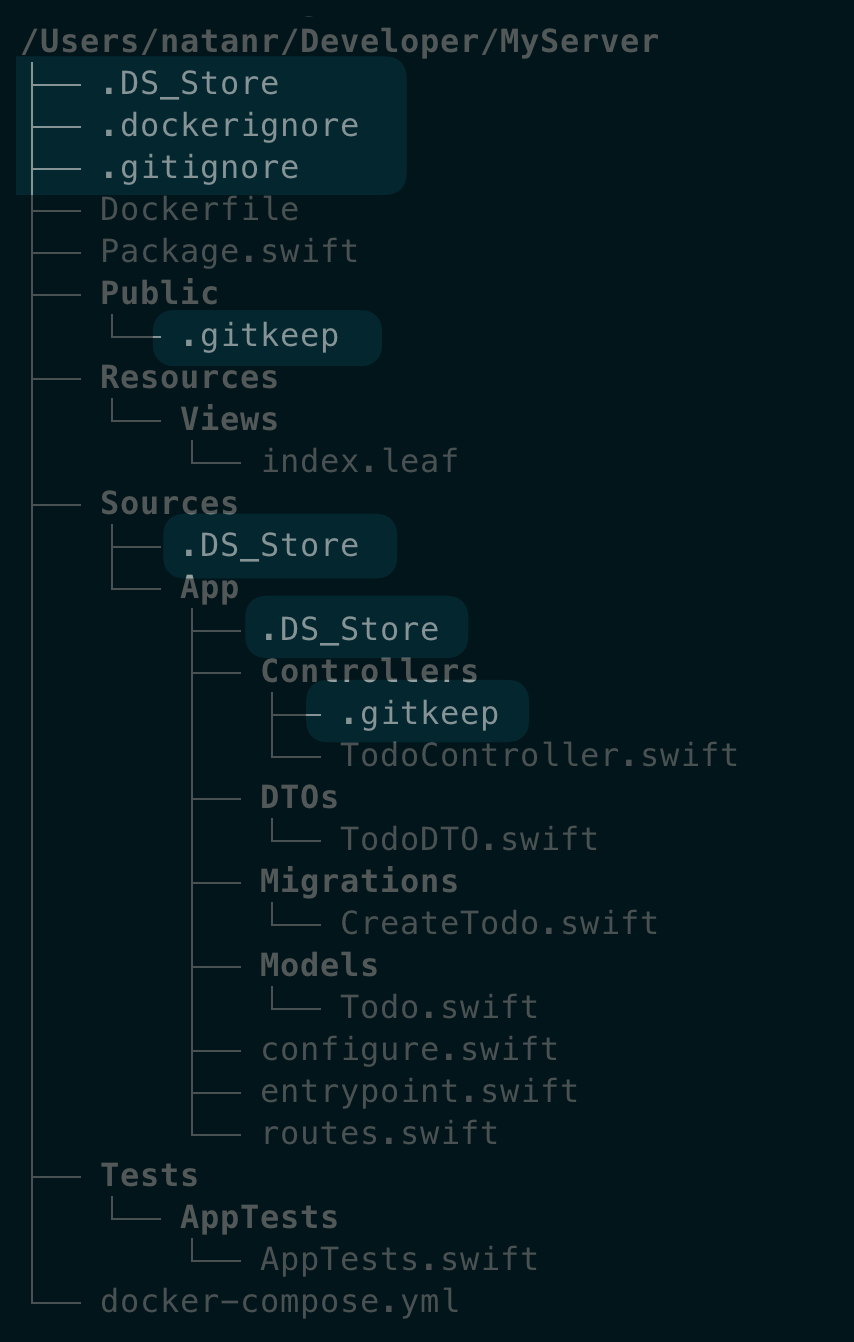Viewport: 854px width, 1342px height.
Task: Select routes.swift in the App folder
Action: (x=379, y=1134)
